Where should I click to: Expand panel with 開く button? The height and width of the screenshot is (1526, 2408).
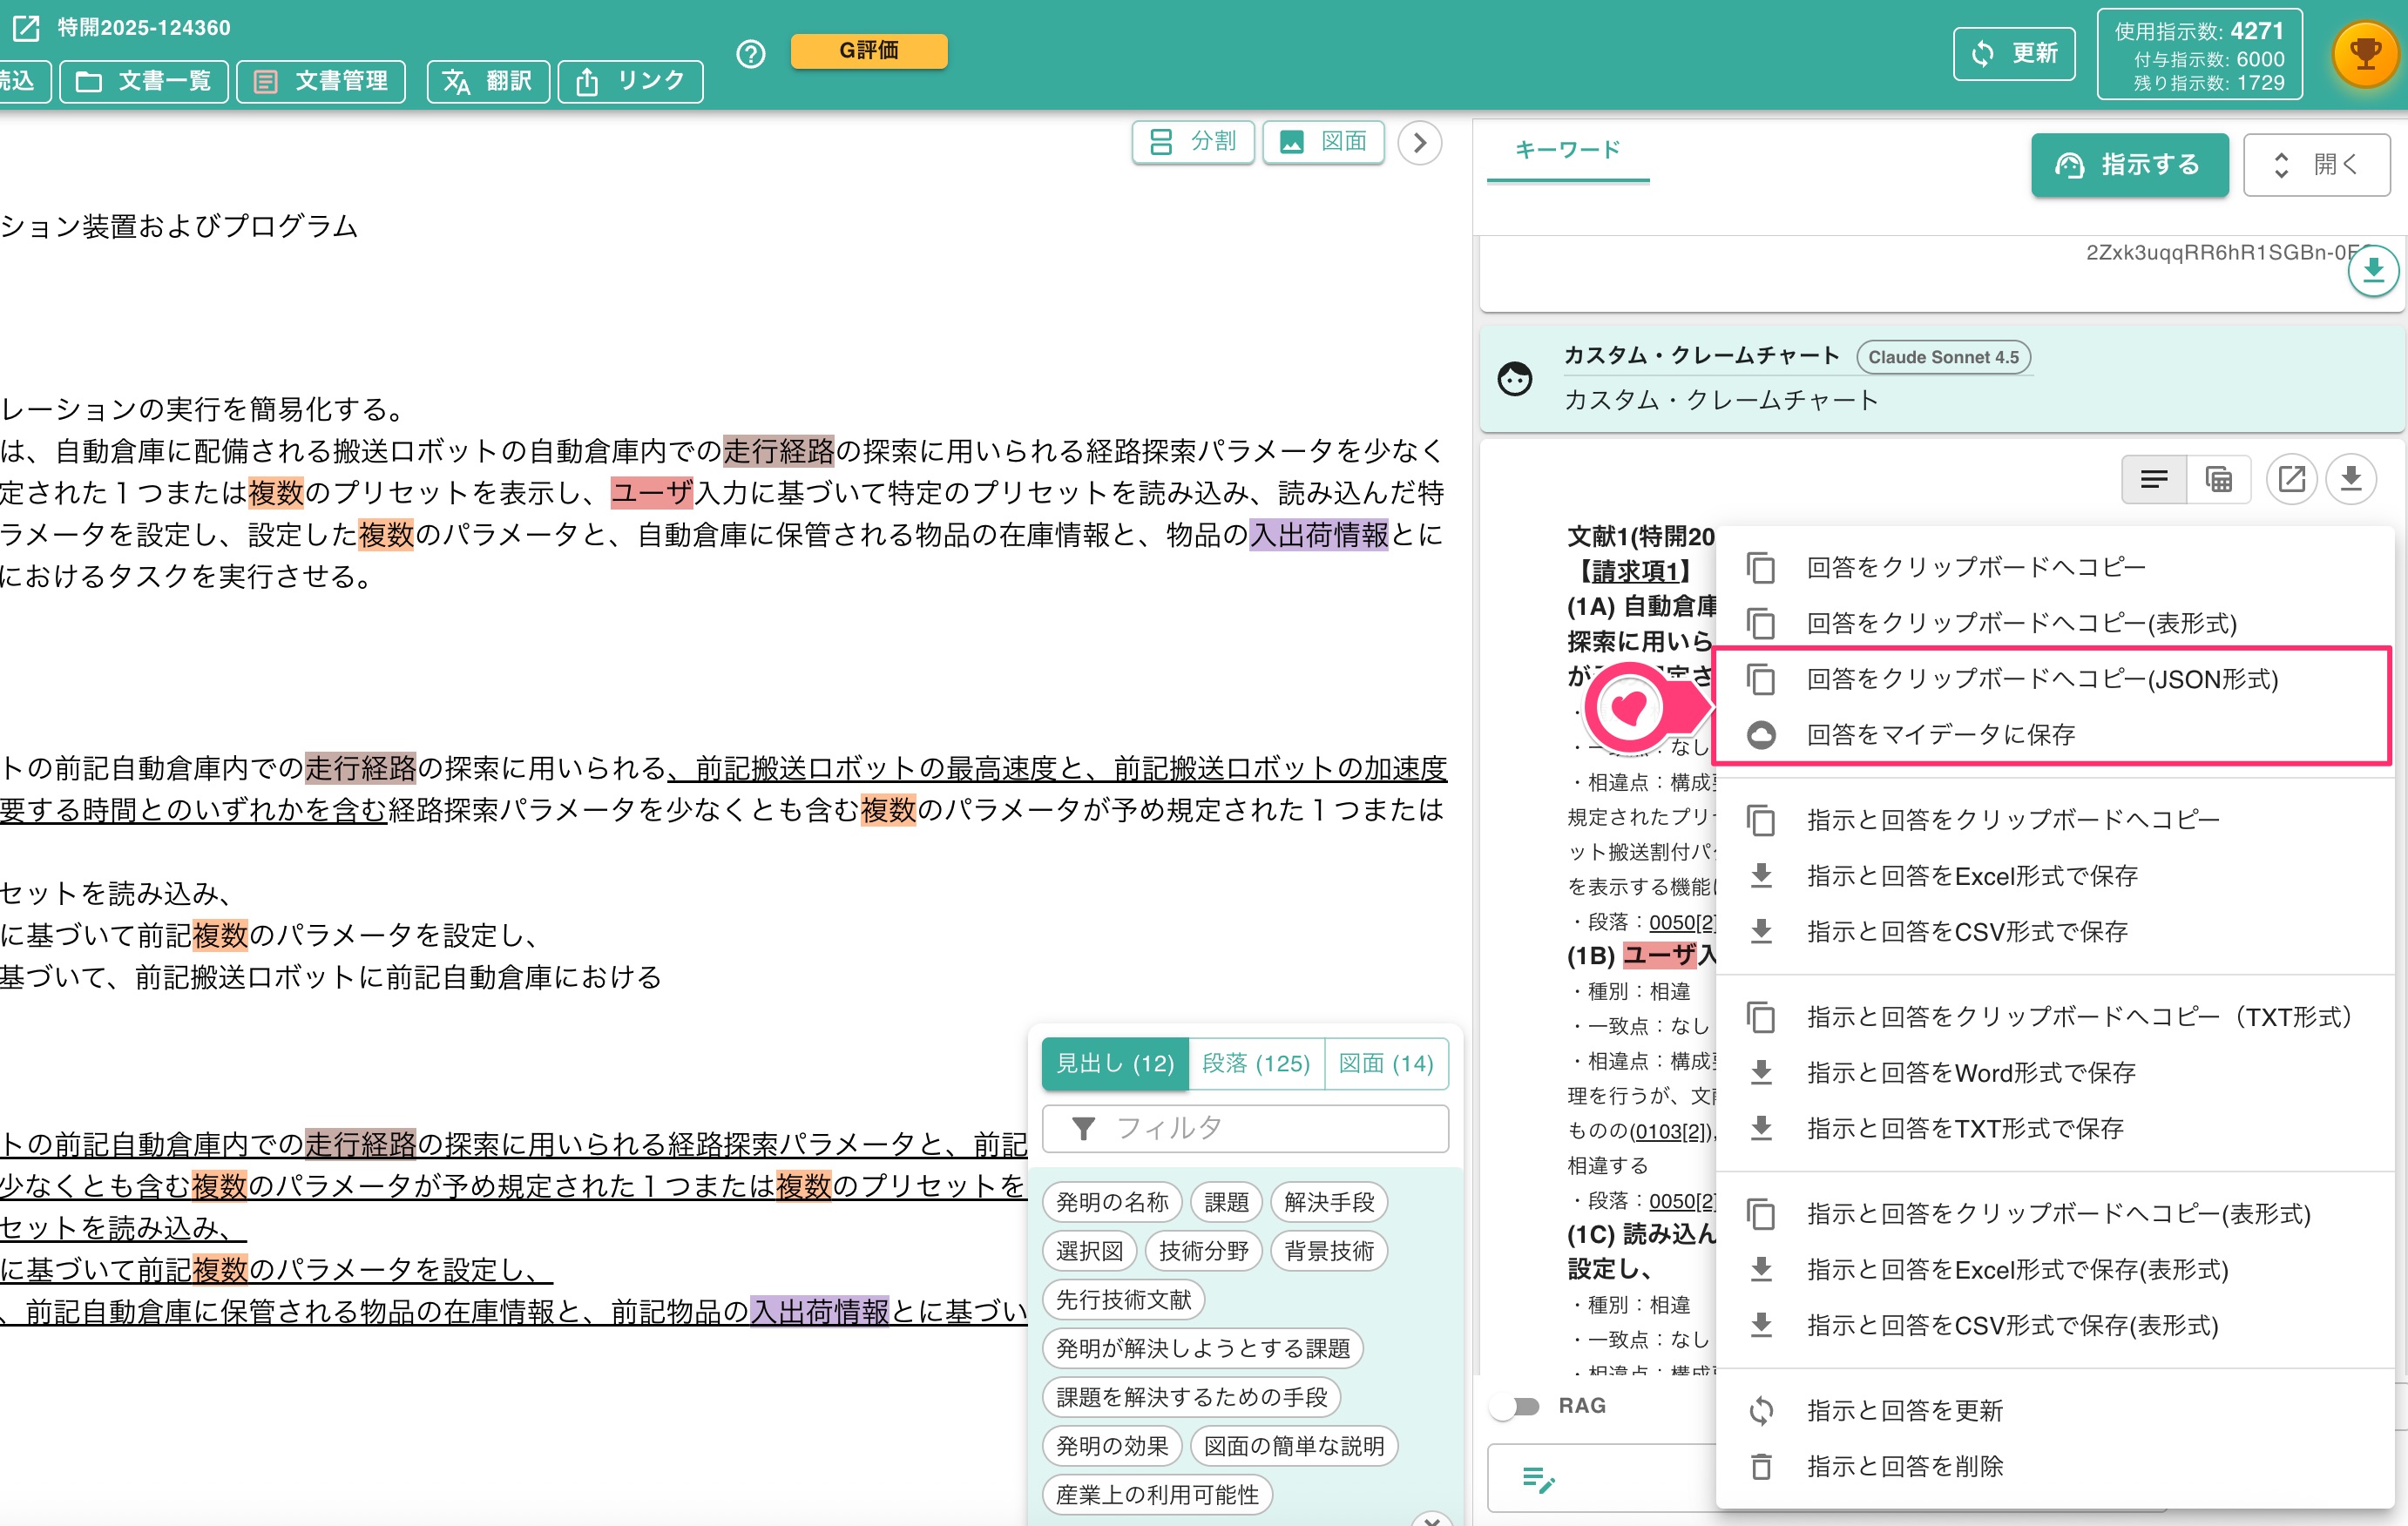(x=2316, y=164)
